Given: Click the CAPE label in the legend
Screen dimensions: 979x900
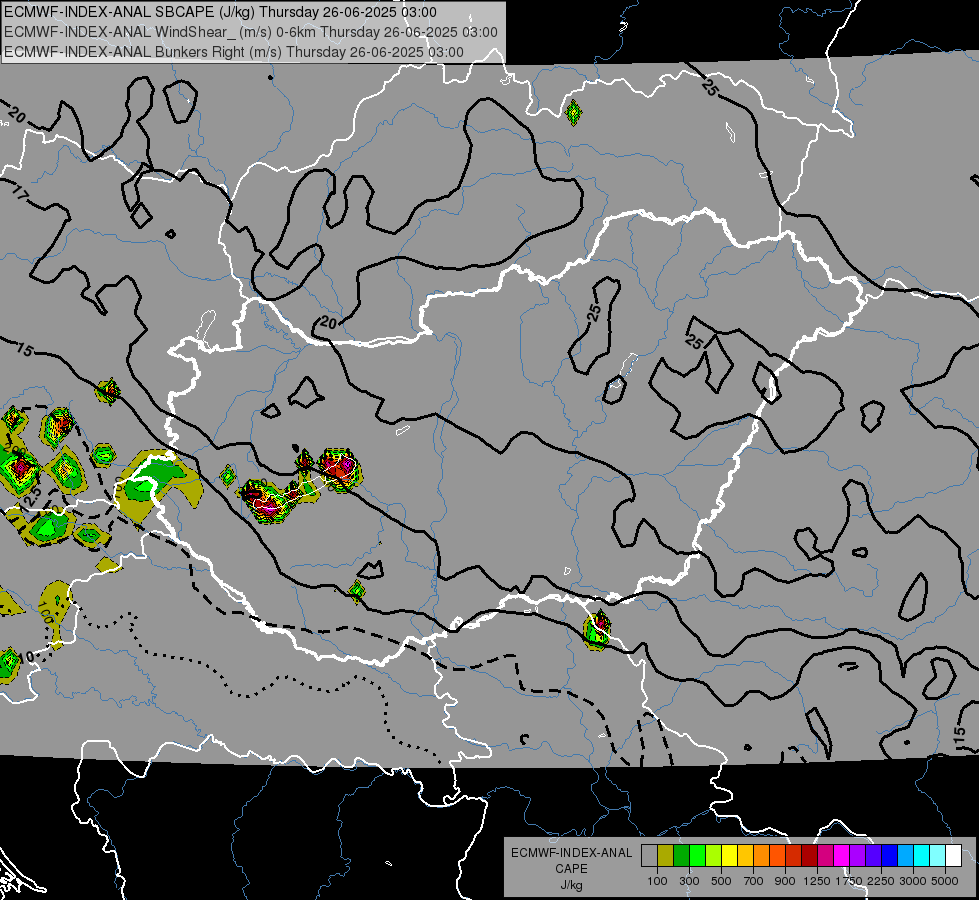Looking at the screenshot, I should (x=571, y=869).
